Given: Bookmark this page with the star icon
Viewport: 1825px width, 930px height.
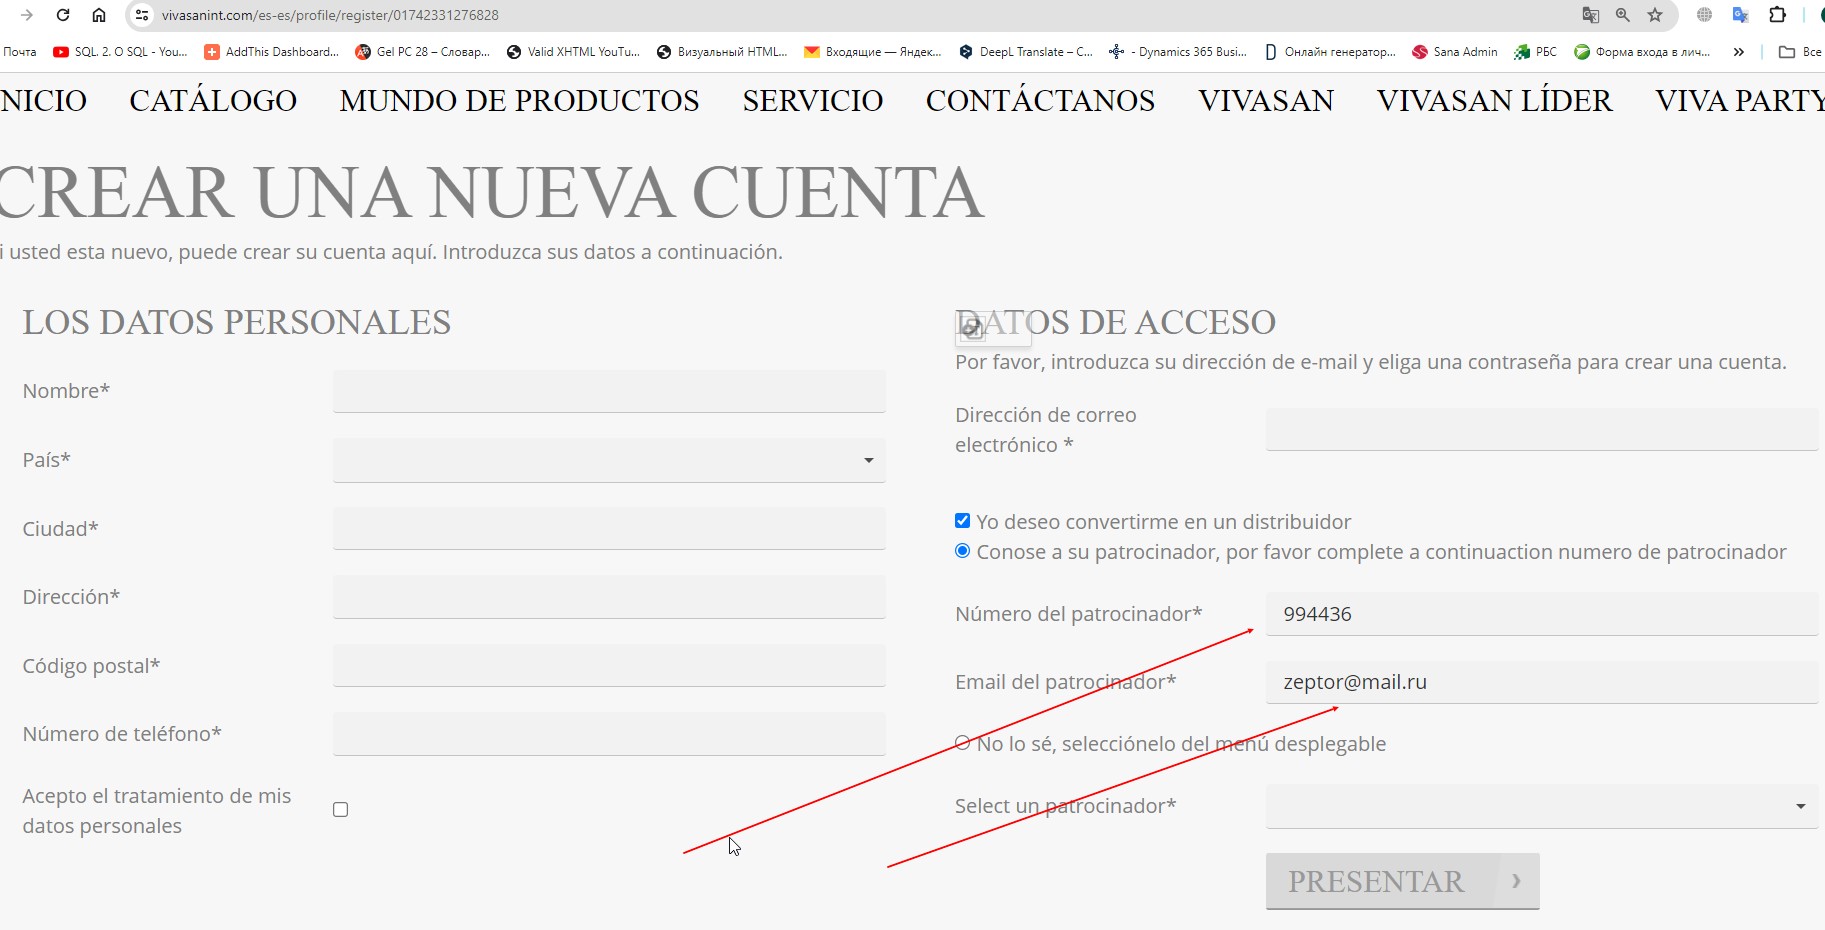Looking at the screenshot, I should [x=1655, y=15].
